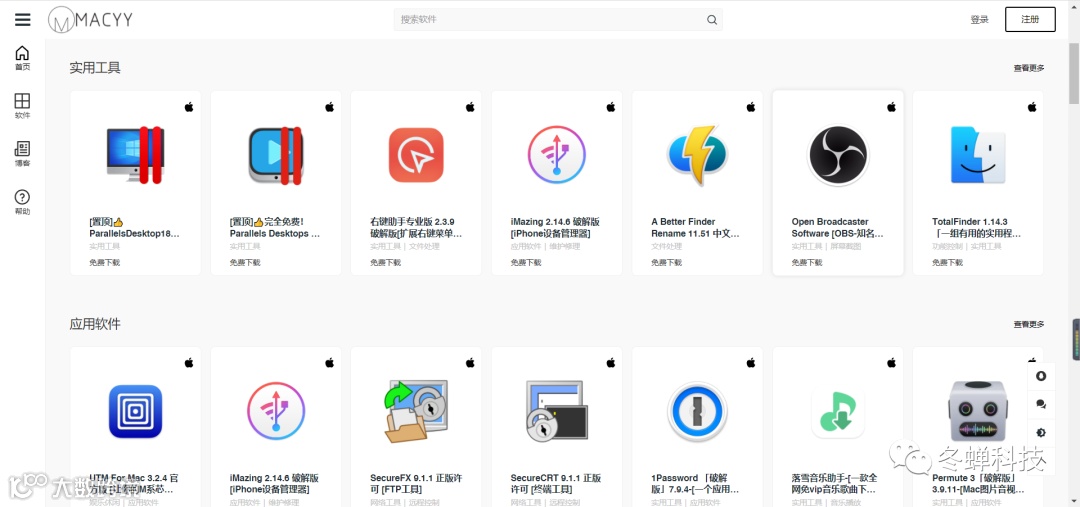Click 查看更多 next to 实用工具
Screen dimensions: 1080x507
pos(1028,68)
